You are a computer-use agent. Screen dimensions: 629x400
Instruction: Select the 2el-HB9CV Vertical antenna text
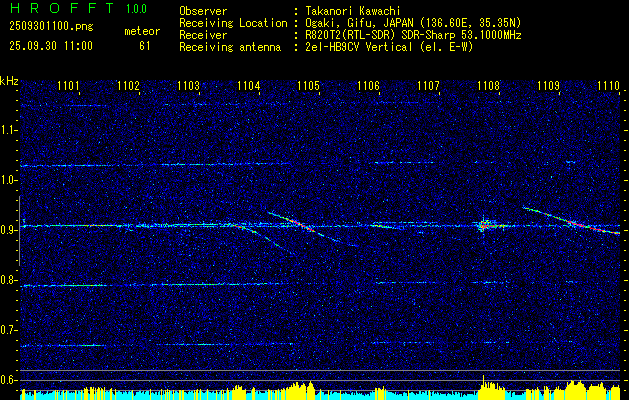pyautogui.click(x=389, y=47)
